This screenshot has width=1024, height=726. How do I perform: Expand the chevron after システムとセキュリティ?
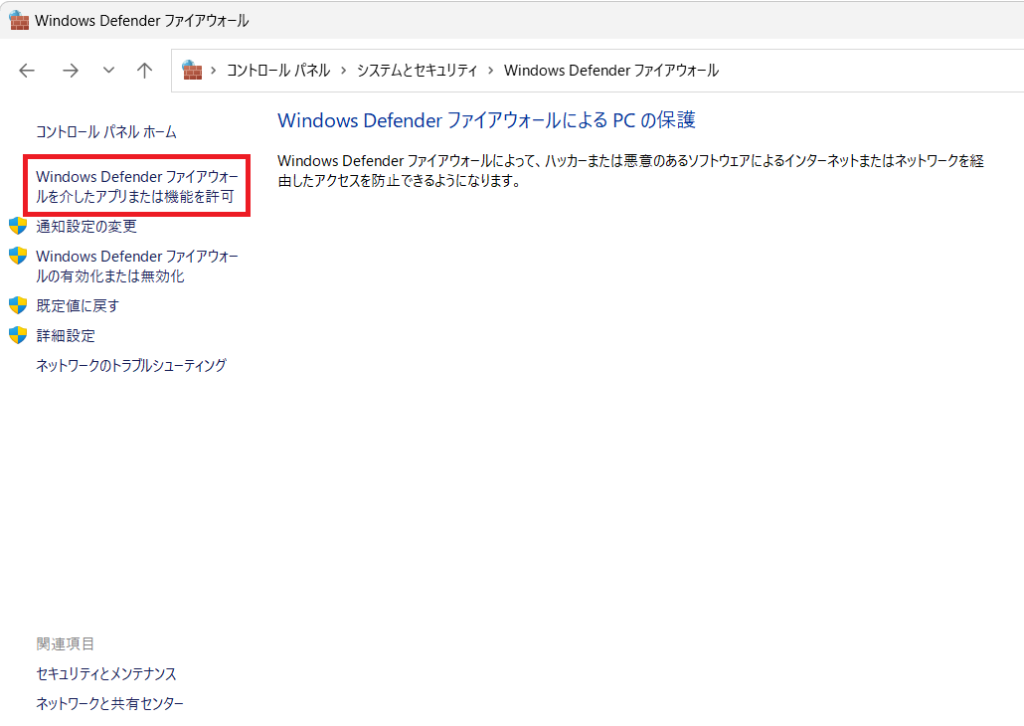(490, 71)
